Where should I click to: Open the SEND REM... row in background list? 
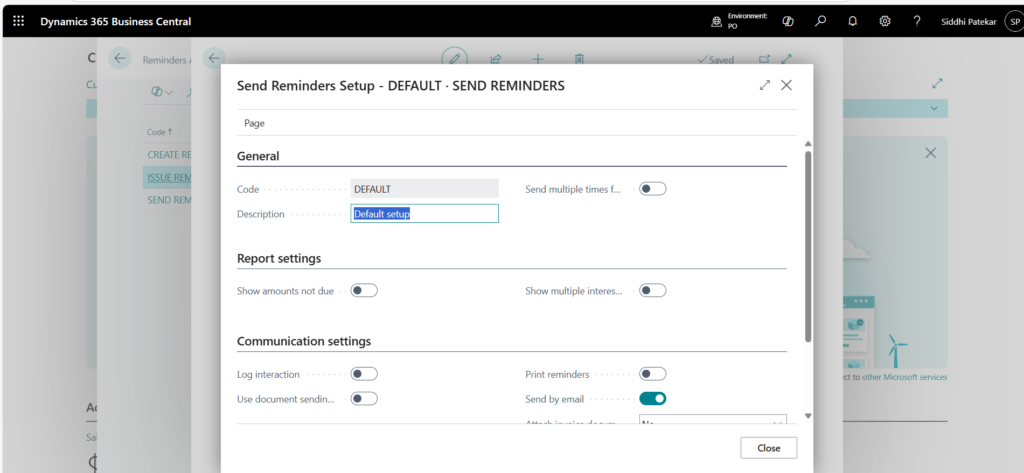coord(169,200)
